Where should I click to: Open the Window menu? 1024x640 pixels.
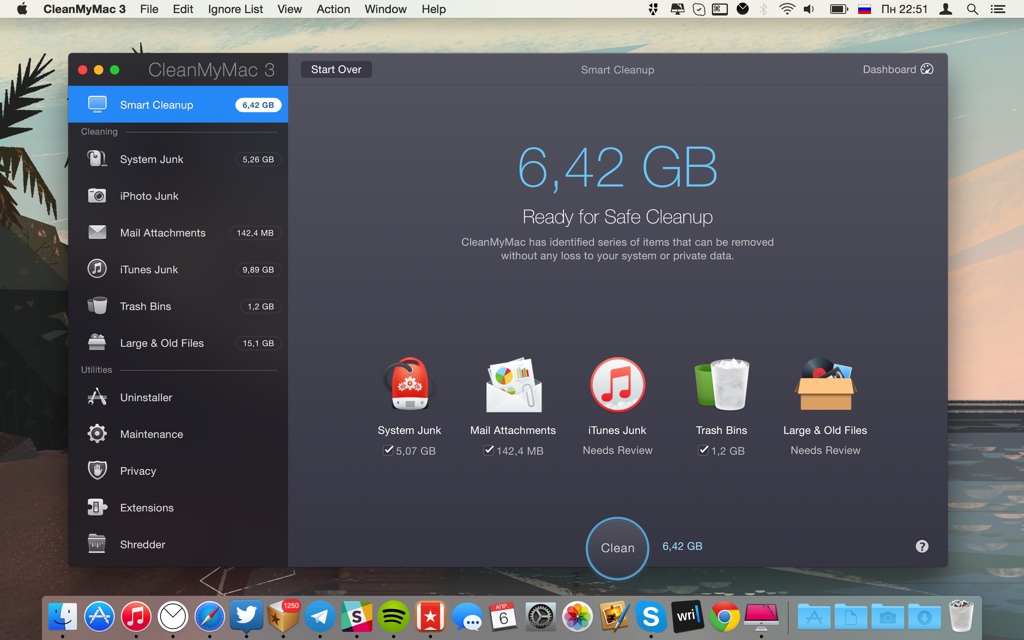click(385, 9)
